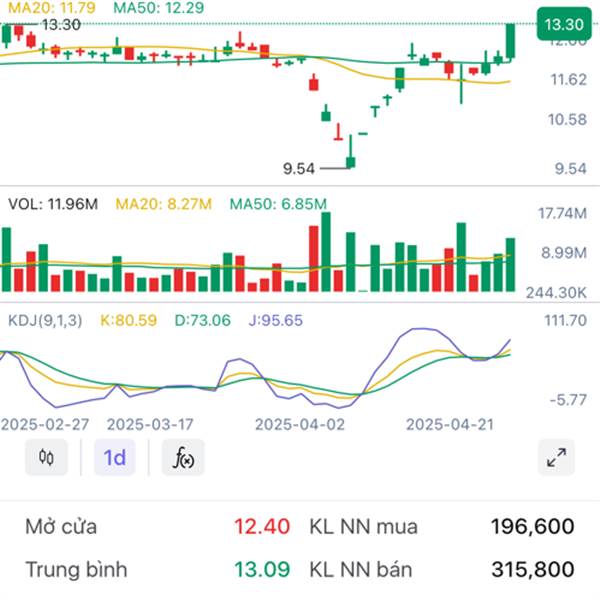Screen dimensions: 600x600
Task: Click the latest tall green candlestick
Action: click(x=510, y=41)
